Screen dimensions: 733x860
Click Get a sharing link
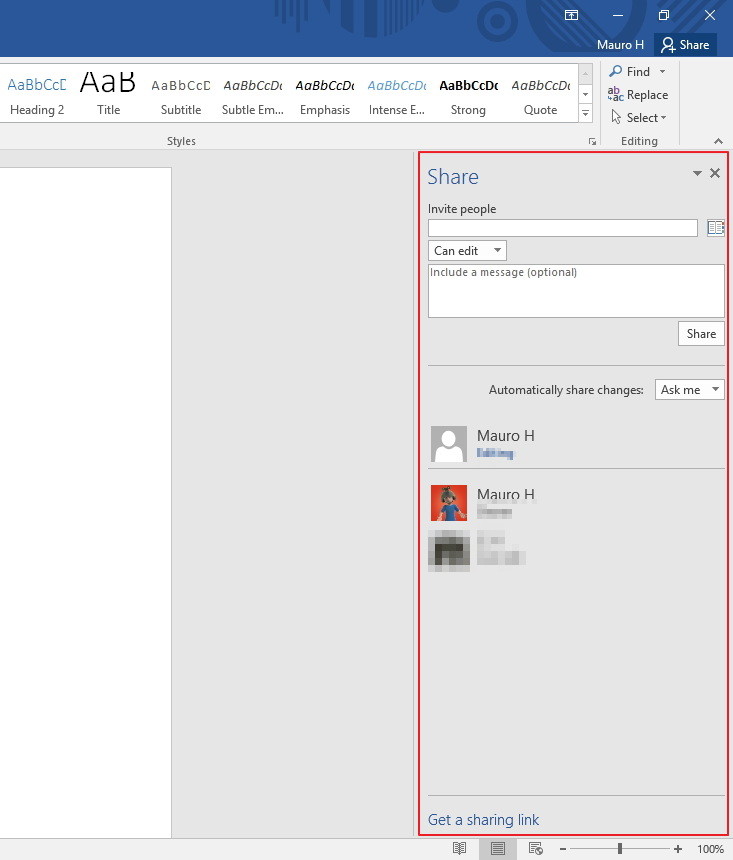coord(483,820)
